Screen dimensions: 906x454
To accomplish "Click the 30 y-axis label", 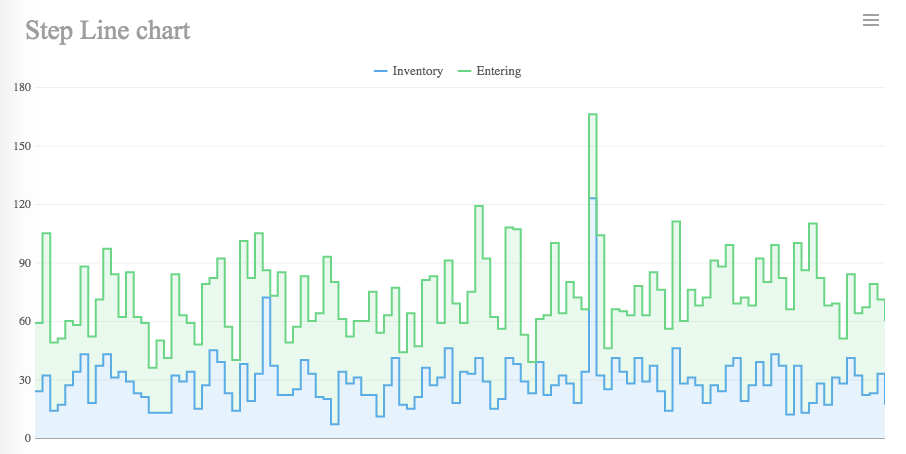I will [24, 380].
